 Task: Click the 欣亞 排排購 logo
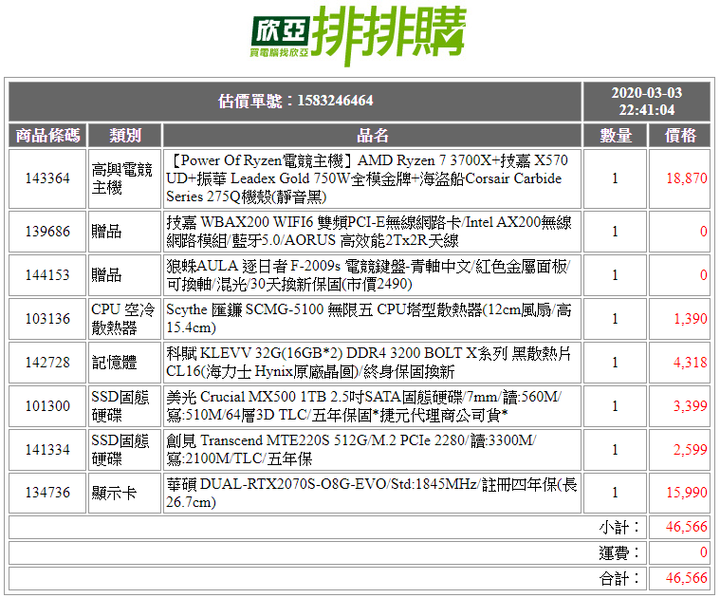(359, 36)
